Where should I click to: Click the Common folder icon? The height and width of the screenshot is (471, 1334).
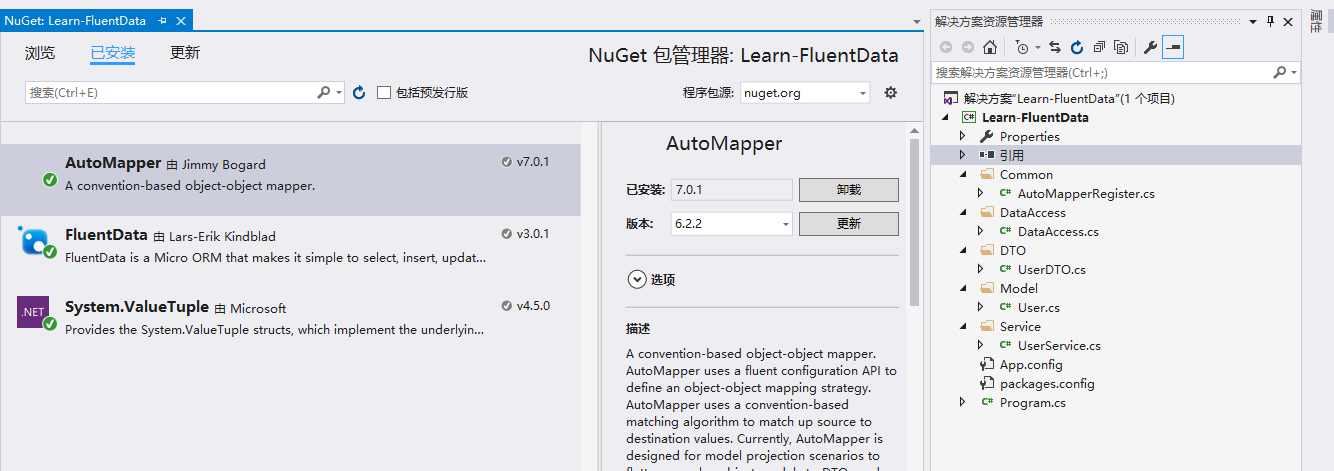(x=987, y=174)
